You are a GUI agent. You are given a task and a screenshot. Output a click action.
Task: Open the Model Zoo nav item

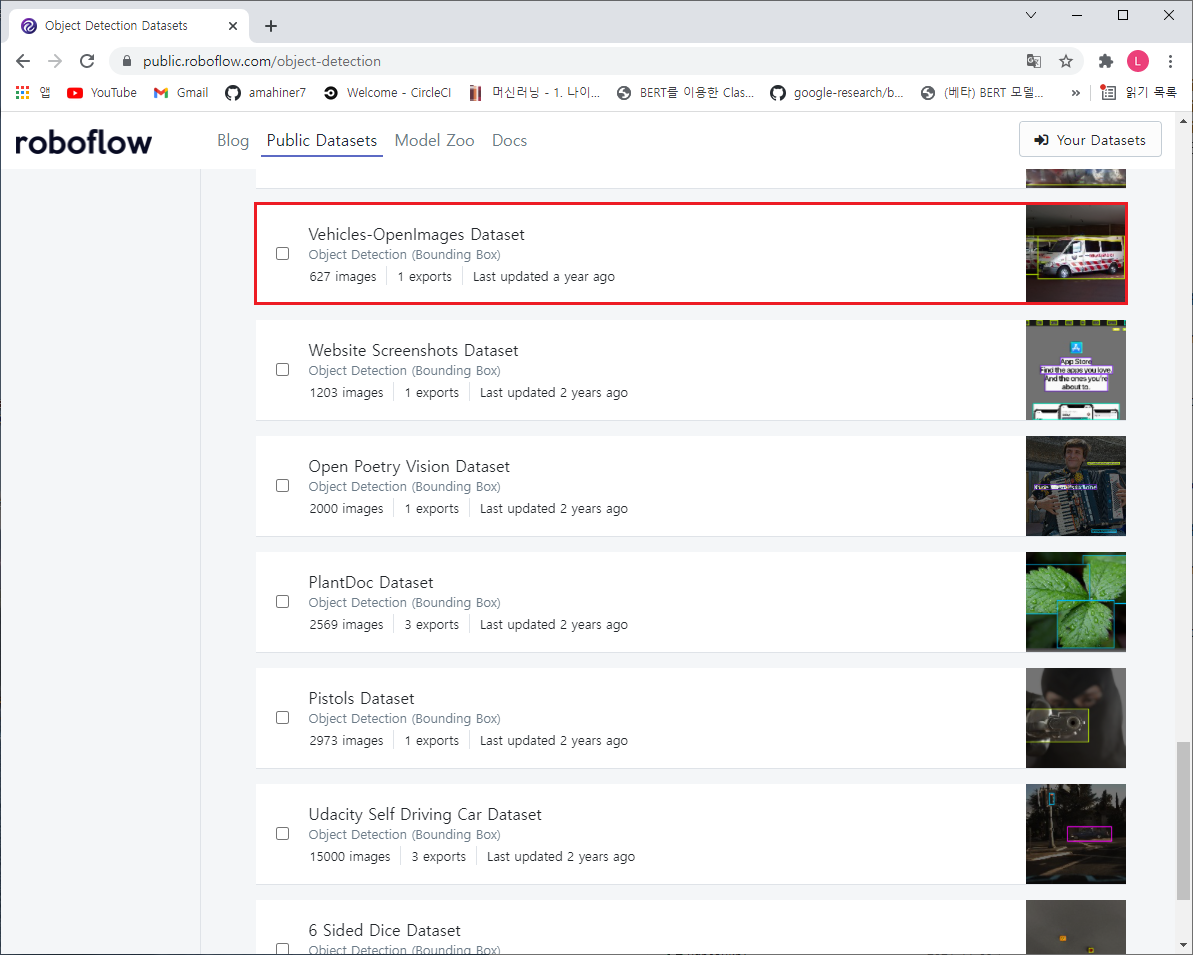(x=434, y=140)
